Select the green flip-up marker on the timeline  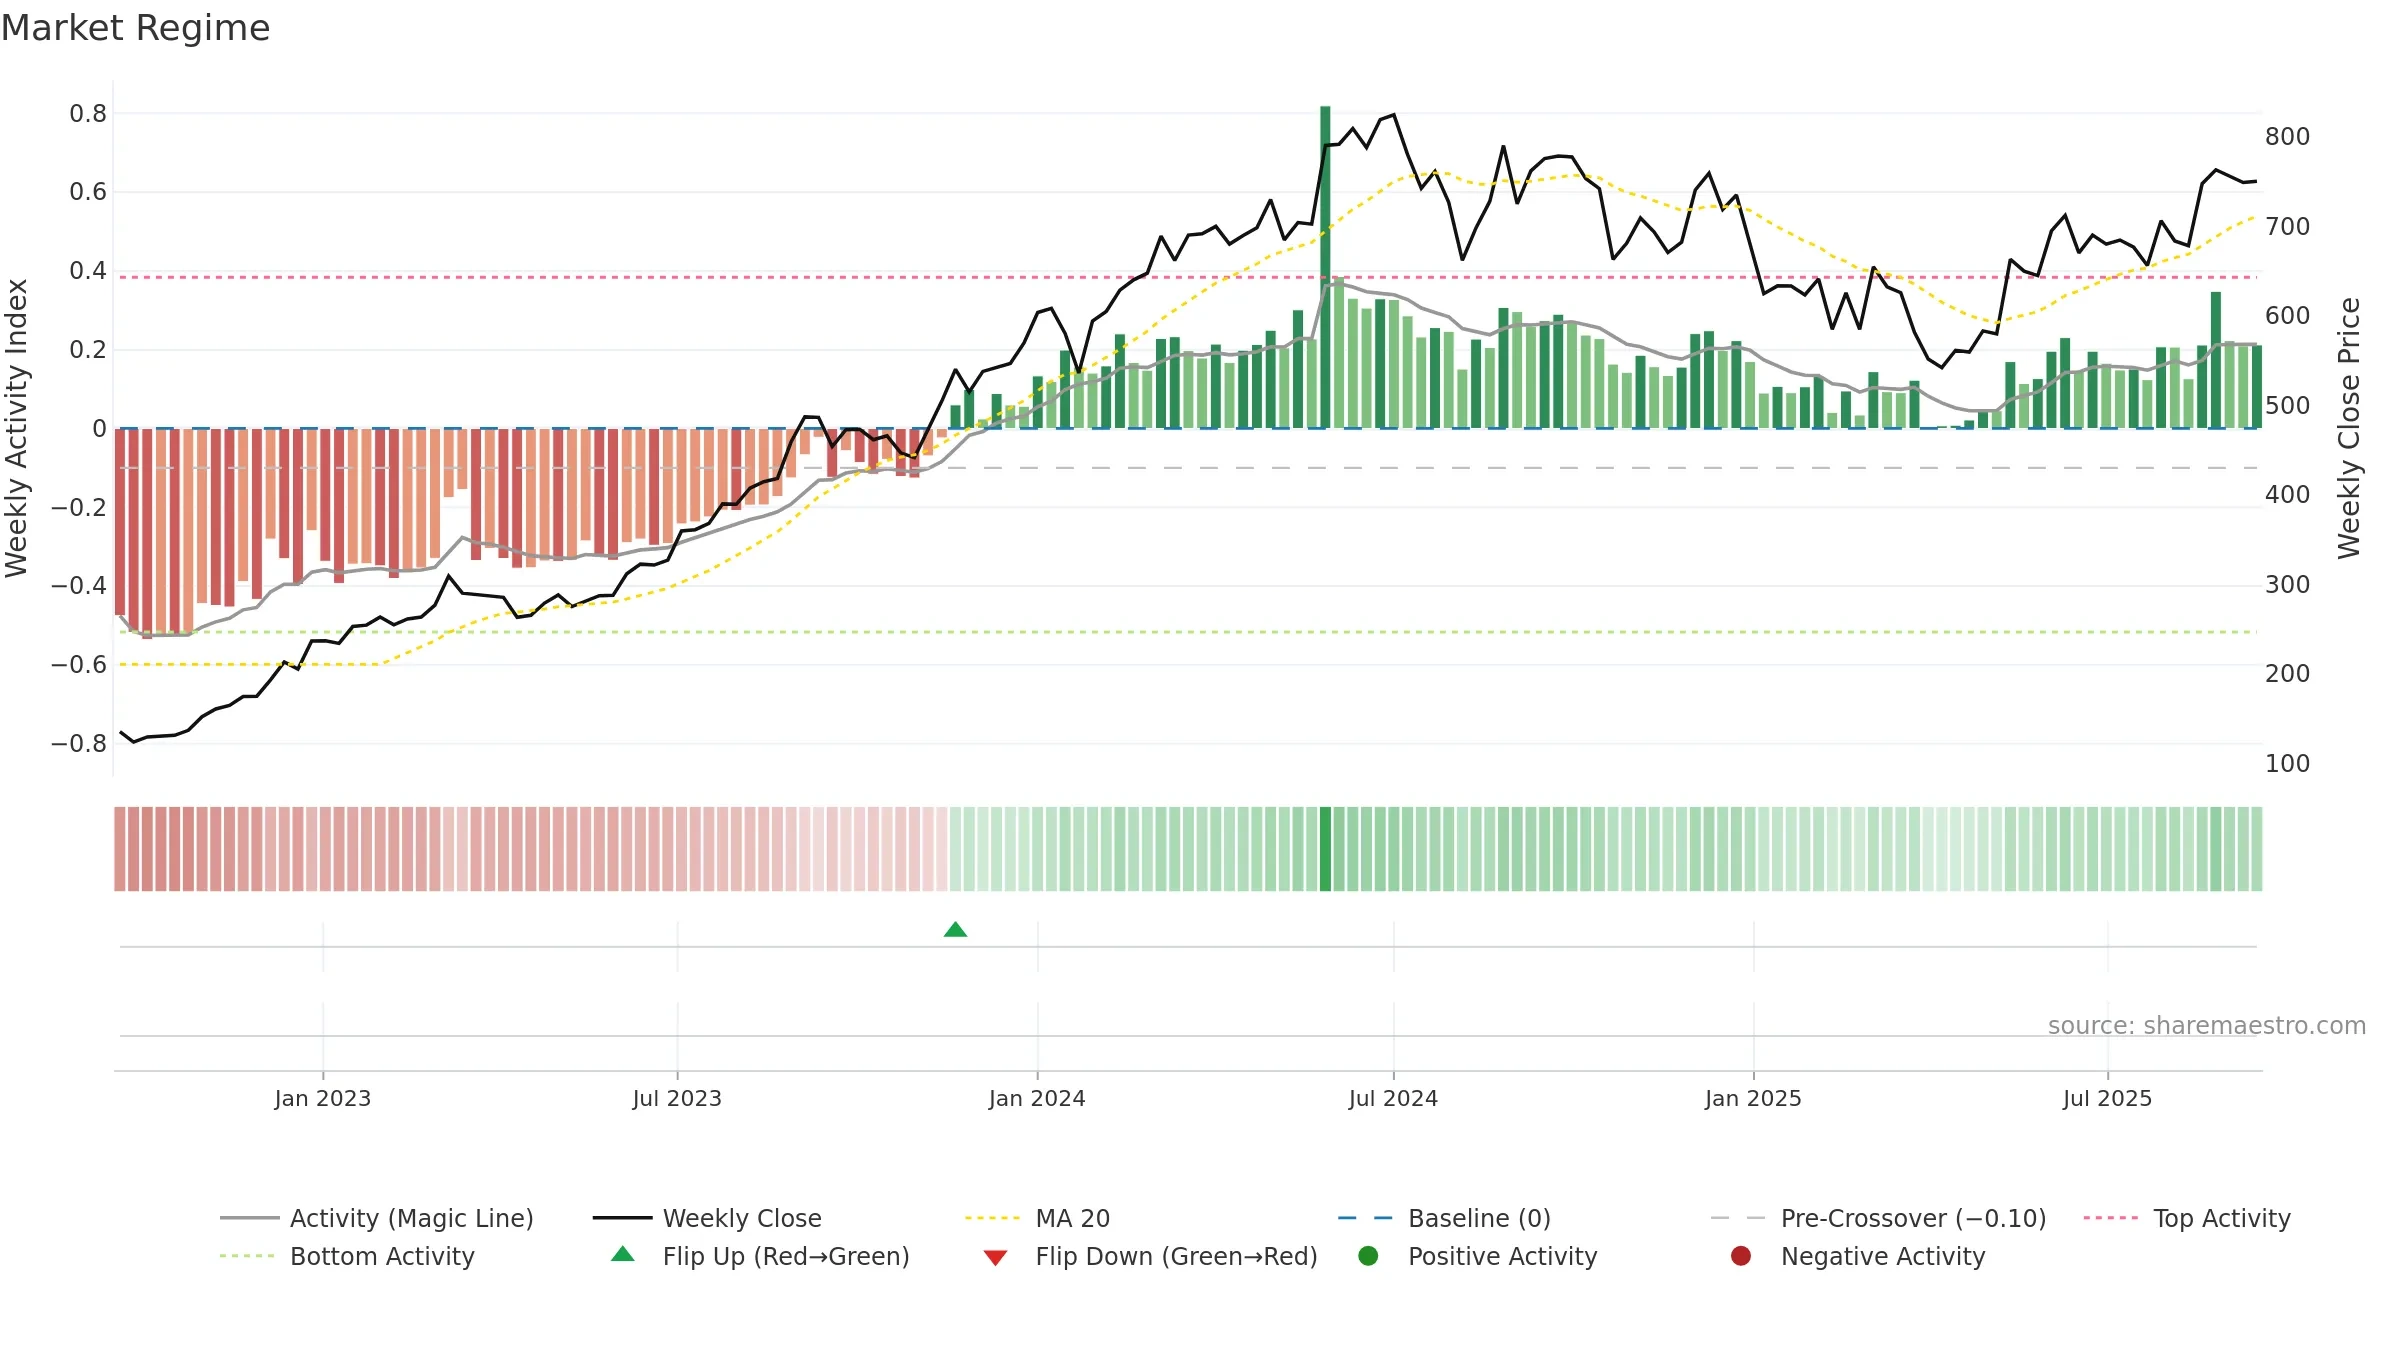coord(955,930)
